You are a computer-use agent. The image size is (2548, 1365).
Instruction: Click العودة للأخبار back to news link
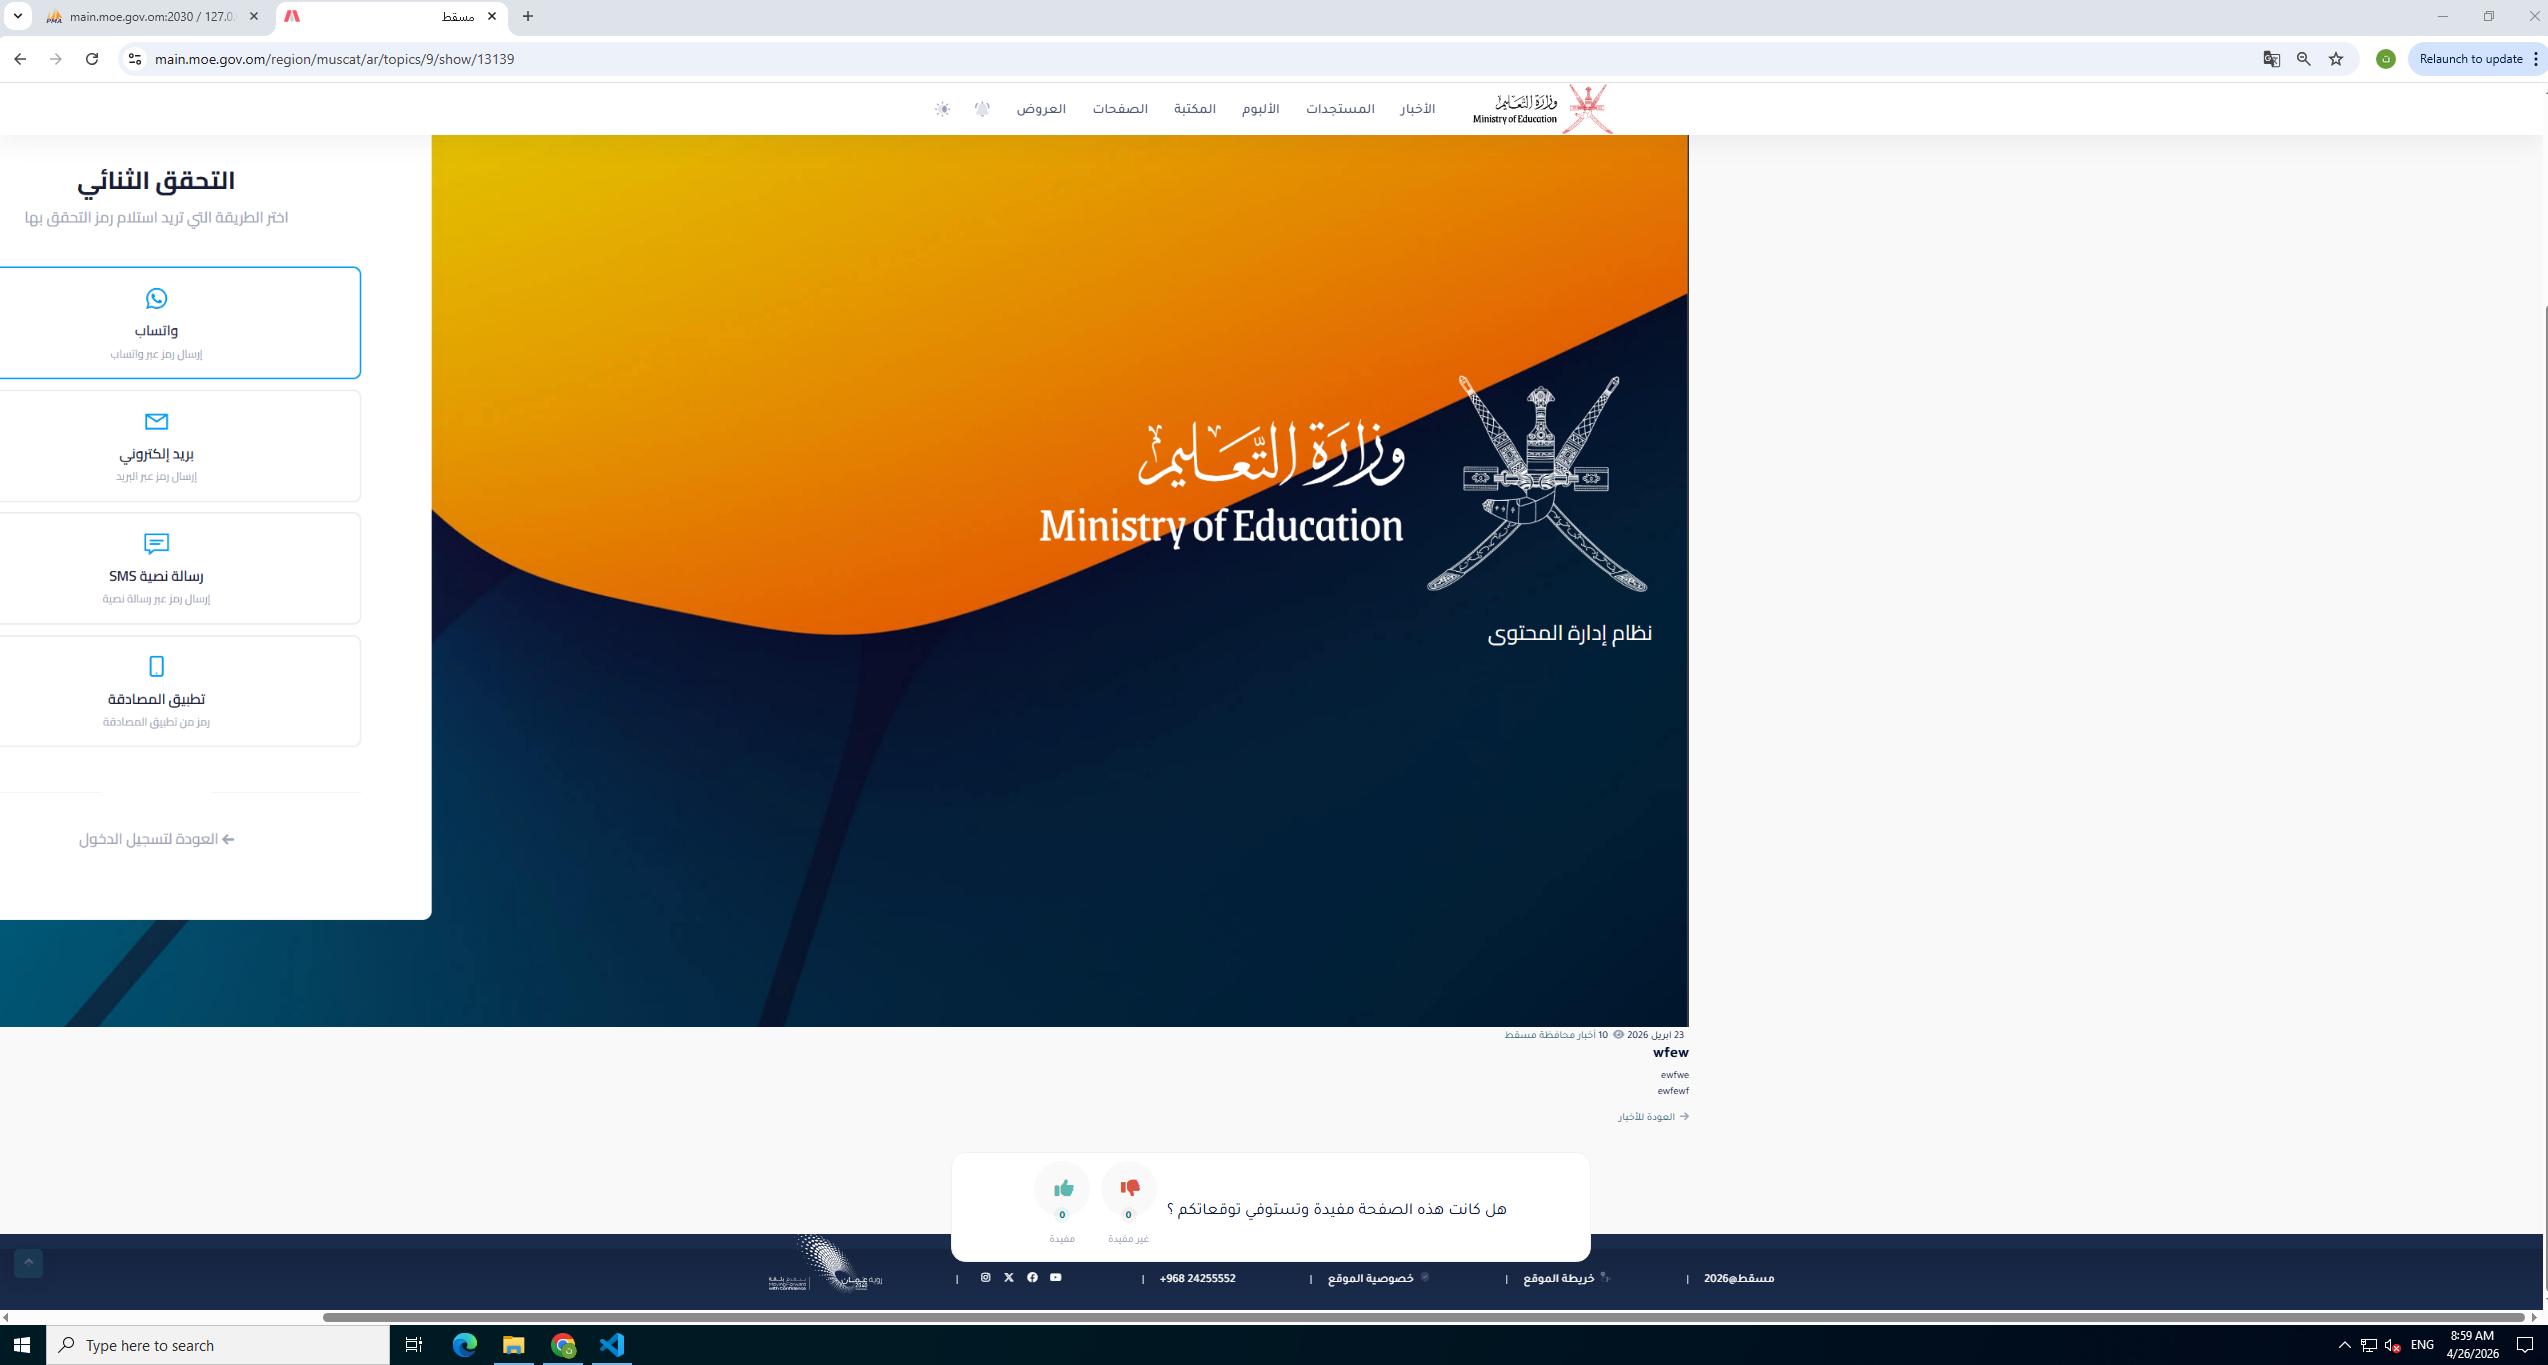click(x=1653, y=1116)
